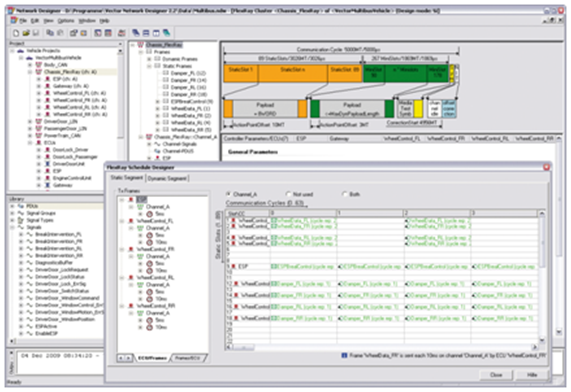Click the ESP node icon in Tx Frames
Screen dimensions: 571x392
pos(131,200)
